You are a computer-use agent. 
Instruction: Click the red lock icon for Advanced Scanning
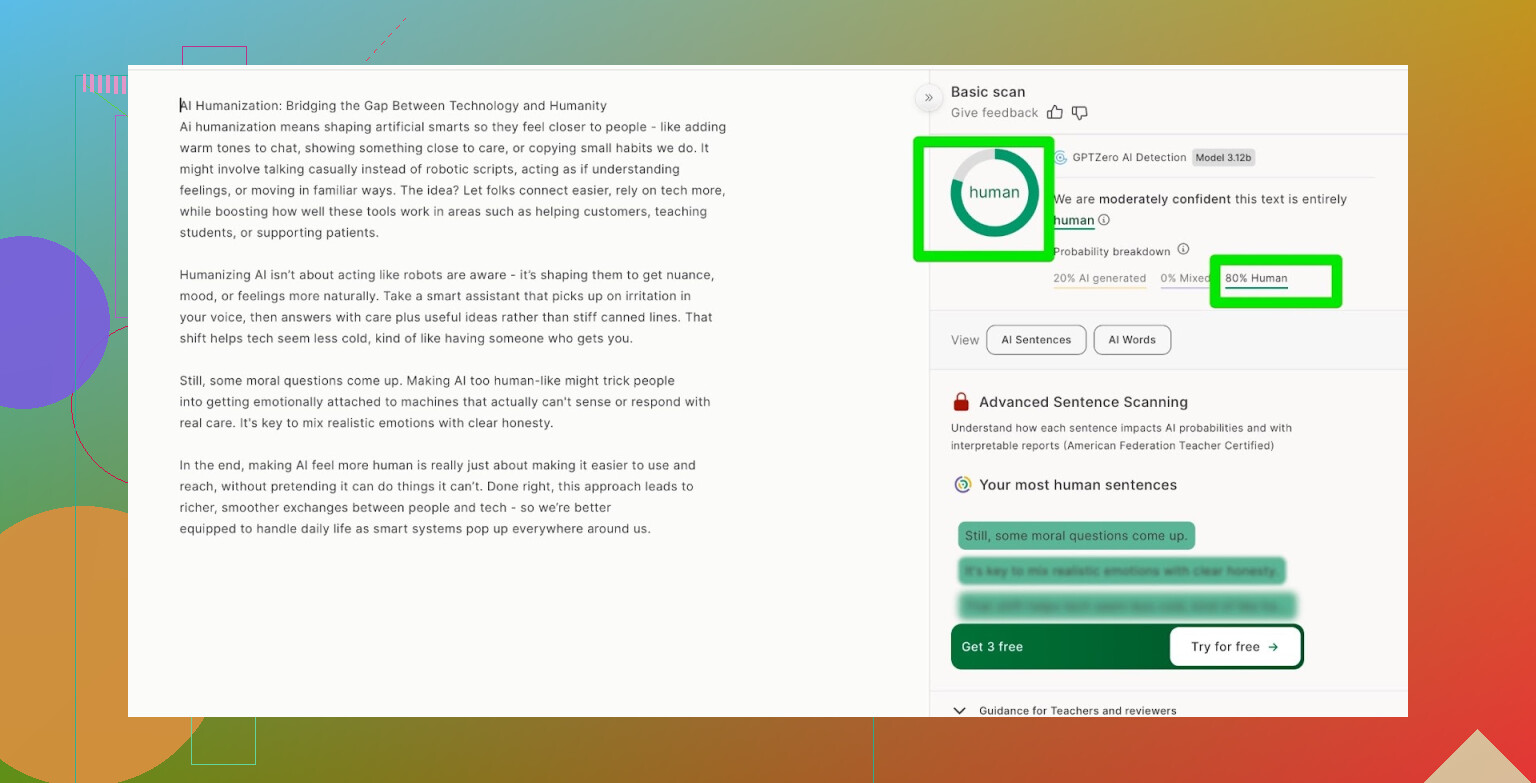961,402
